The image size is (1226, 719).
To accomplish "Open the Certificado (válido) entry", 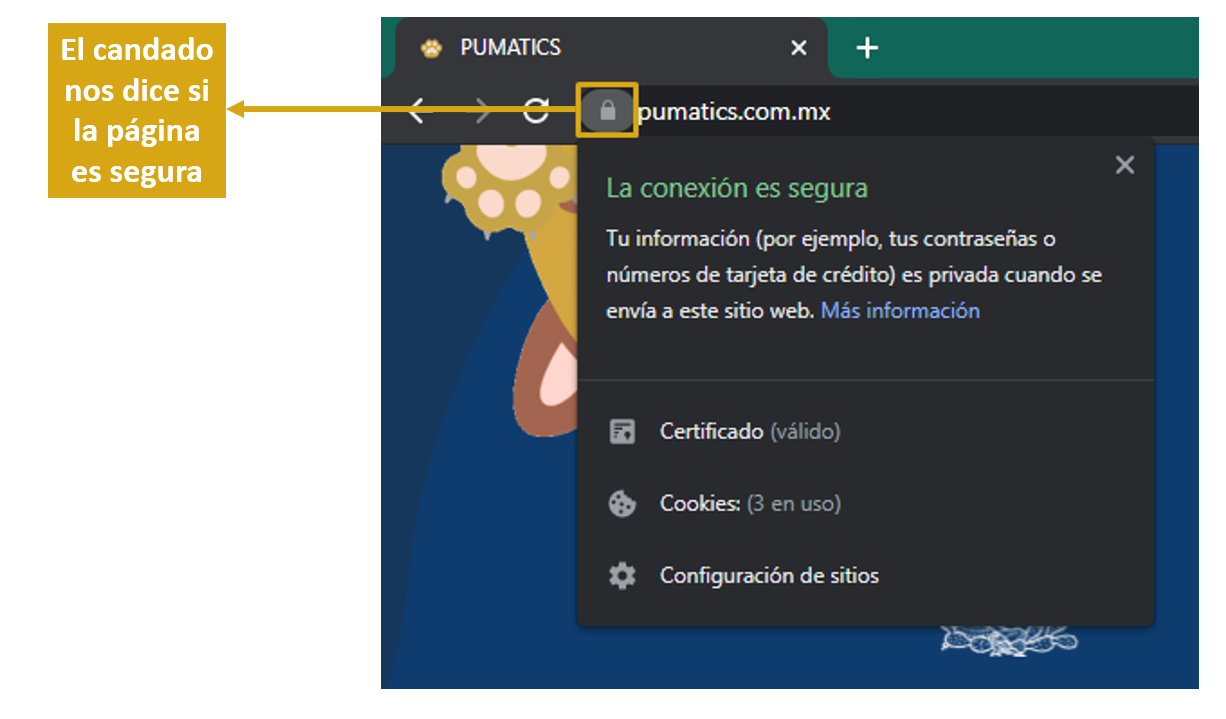I will [750, 432].
